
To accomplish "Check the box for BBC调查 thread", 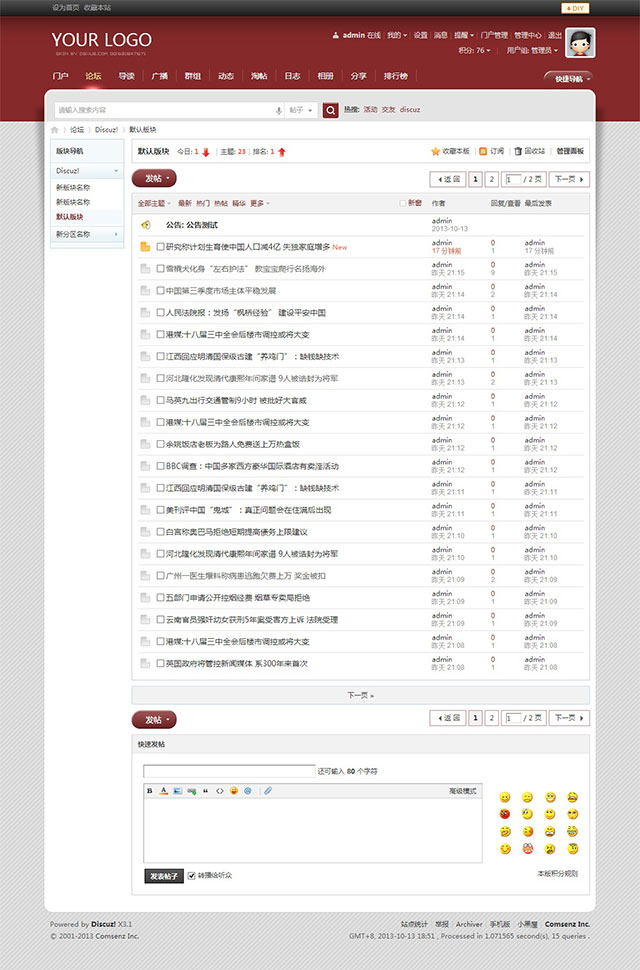I will click(160, 466).
